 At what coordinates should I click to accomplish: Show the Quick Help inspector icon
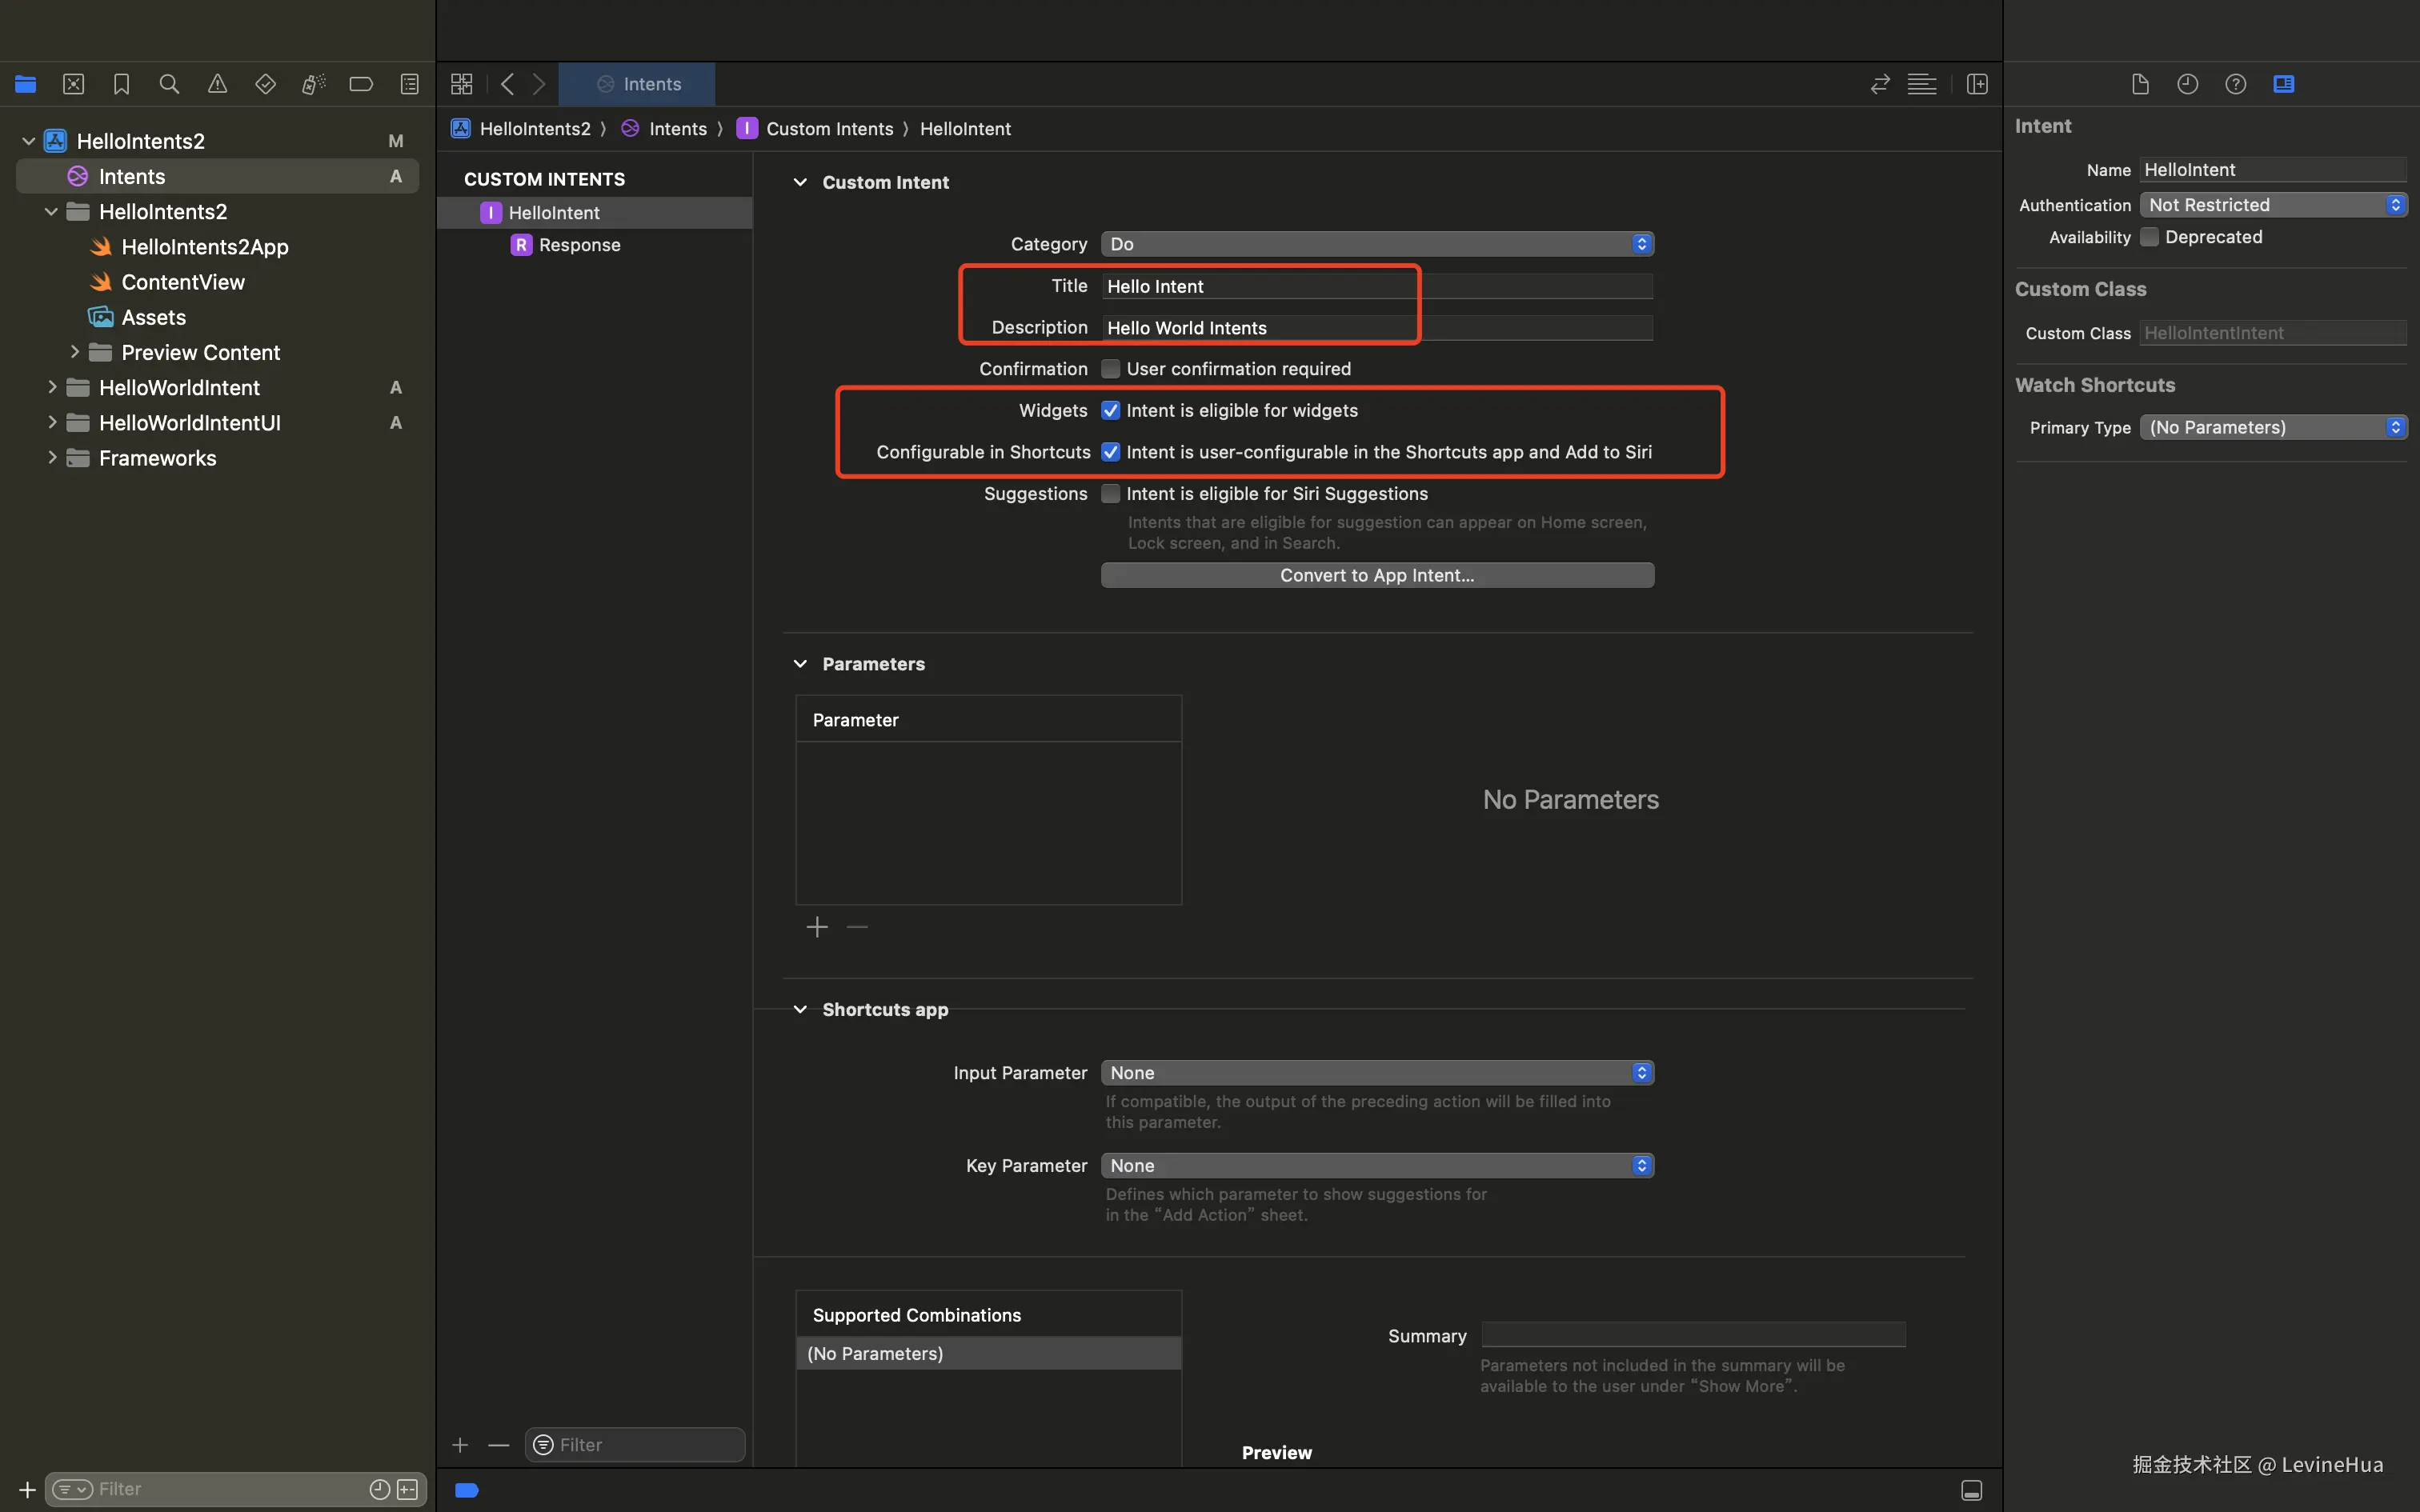coord(2235,84)
